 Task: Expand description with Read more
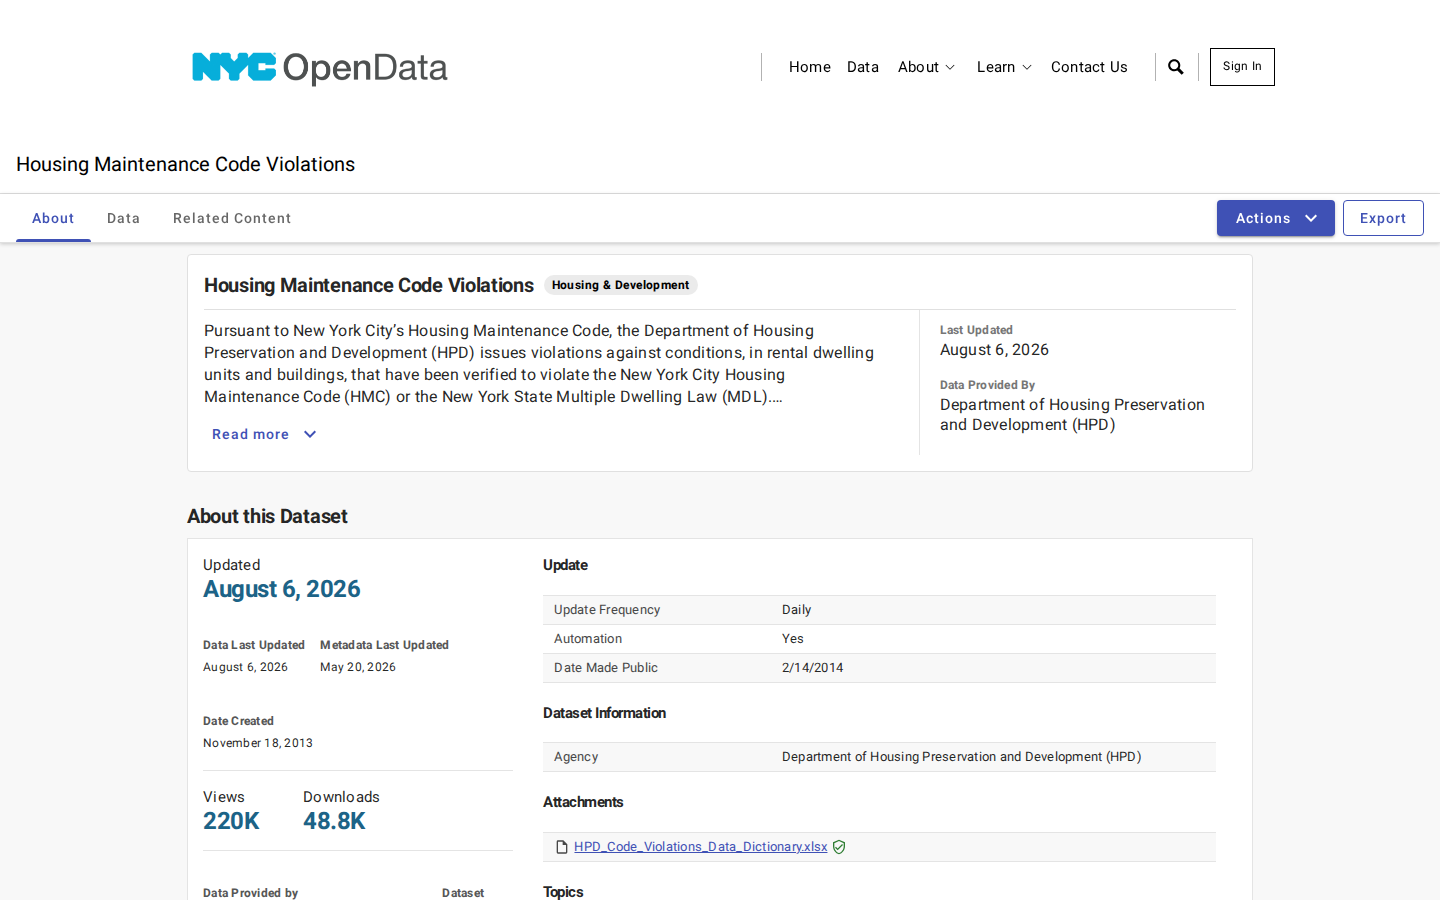[264, 434]
